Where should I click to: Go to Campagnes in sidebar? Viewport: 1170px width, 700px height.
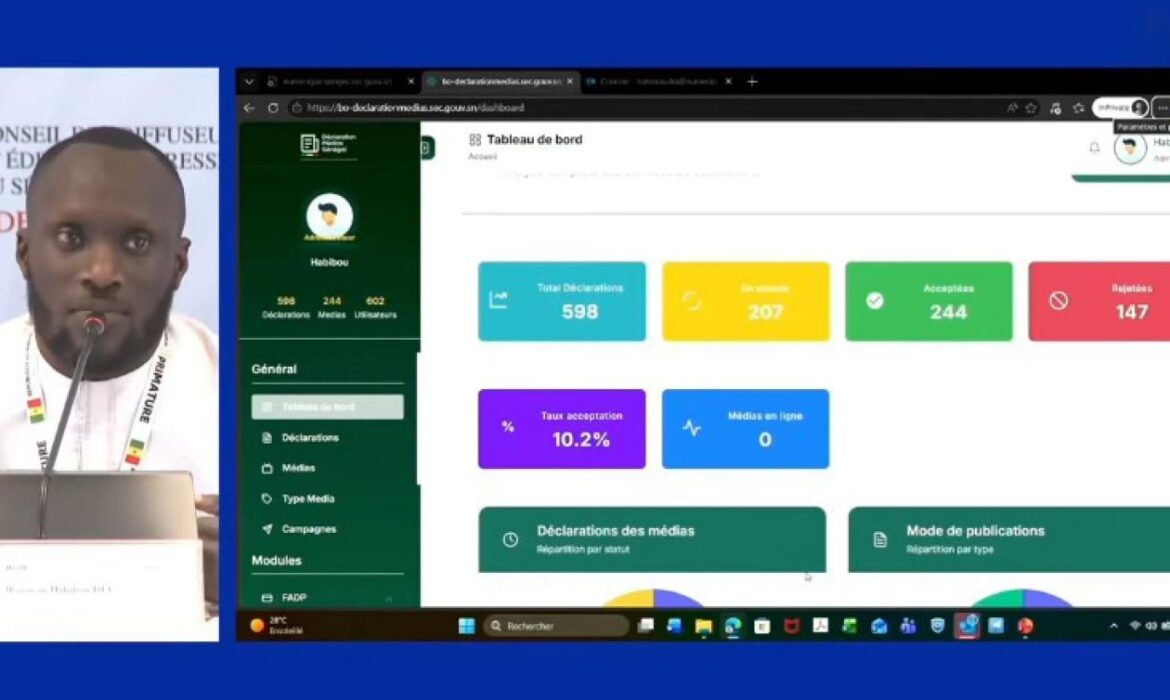(x=309, y=529)
